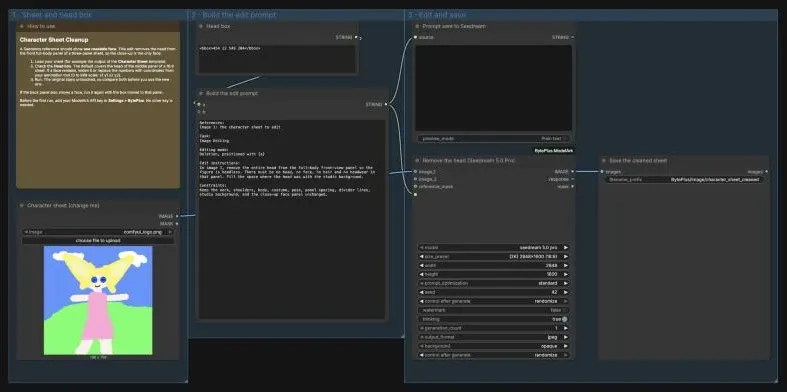787x392 pixels.
Task: Click the BytePlus ModelArk badge
Action: (x=554, y=151)
